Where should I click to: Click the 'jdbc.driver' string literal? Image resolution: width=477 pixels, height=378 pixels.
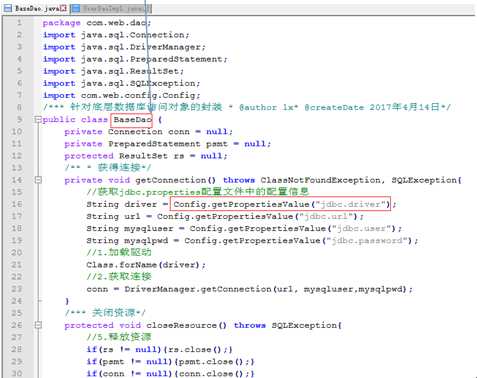pos(350,204)
